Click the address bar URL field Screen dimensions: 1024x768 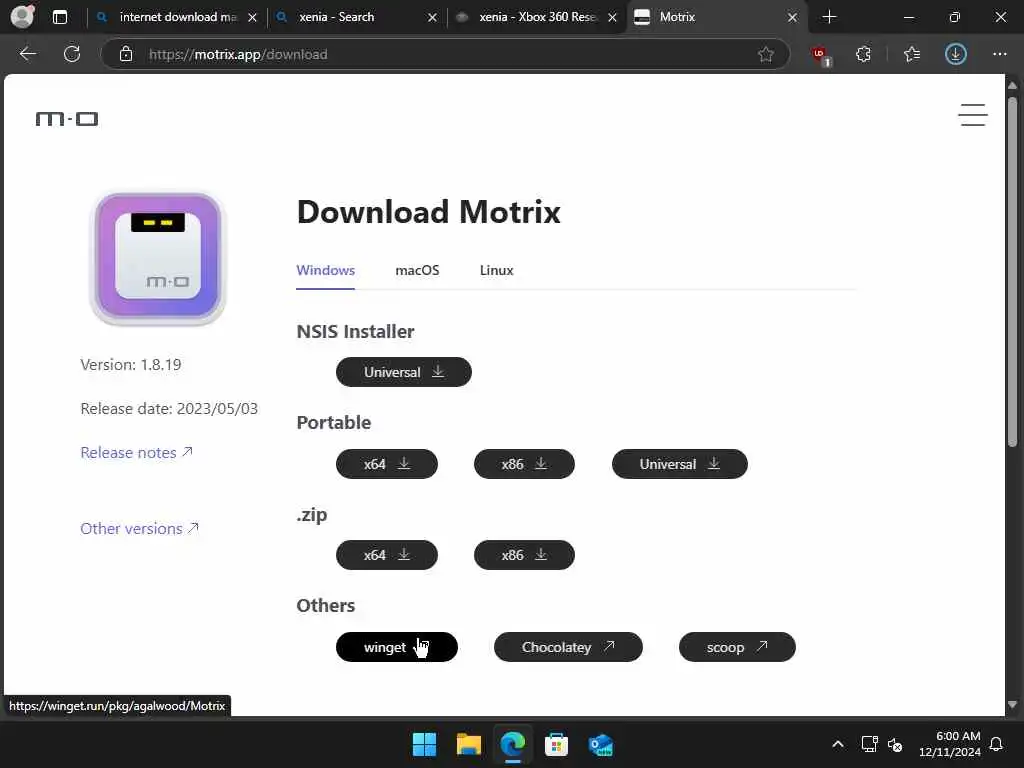444,54
